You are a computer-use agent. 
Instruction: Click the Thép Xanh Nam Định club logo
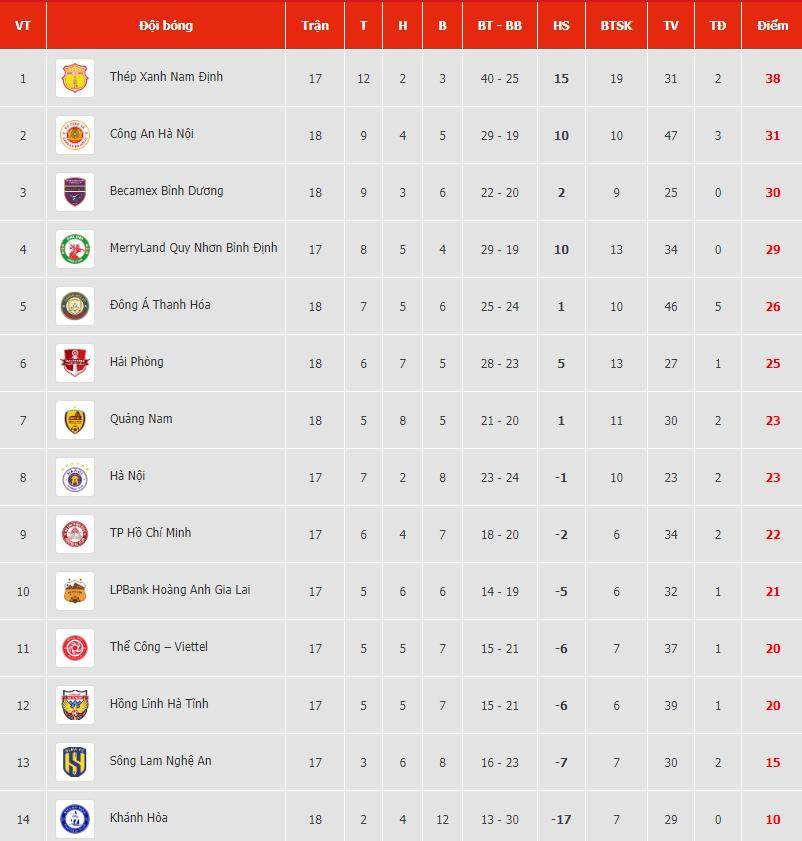pyautogui.click(x=75, y=78)
